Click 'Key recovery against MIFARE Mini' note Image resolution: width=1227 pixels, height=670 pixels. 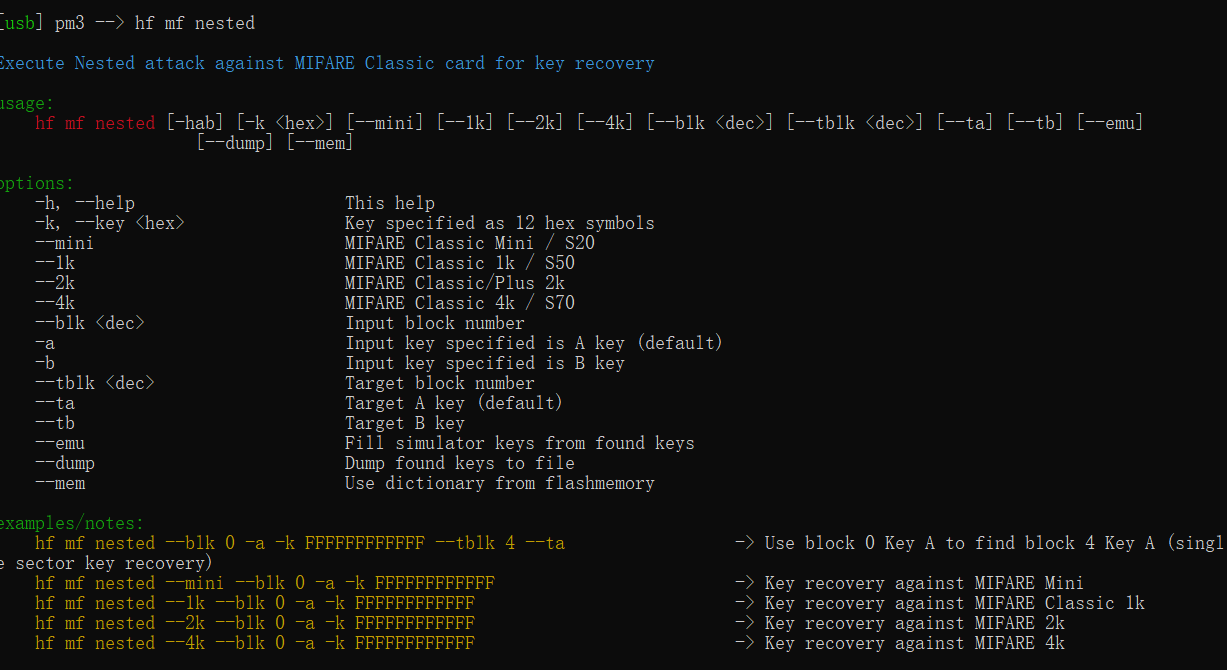tap(924, 583)
